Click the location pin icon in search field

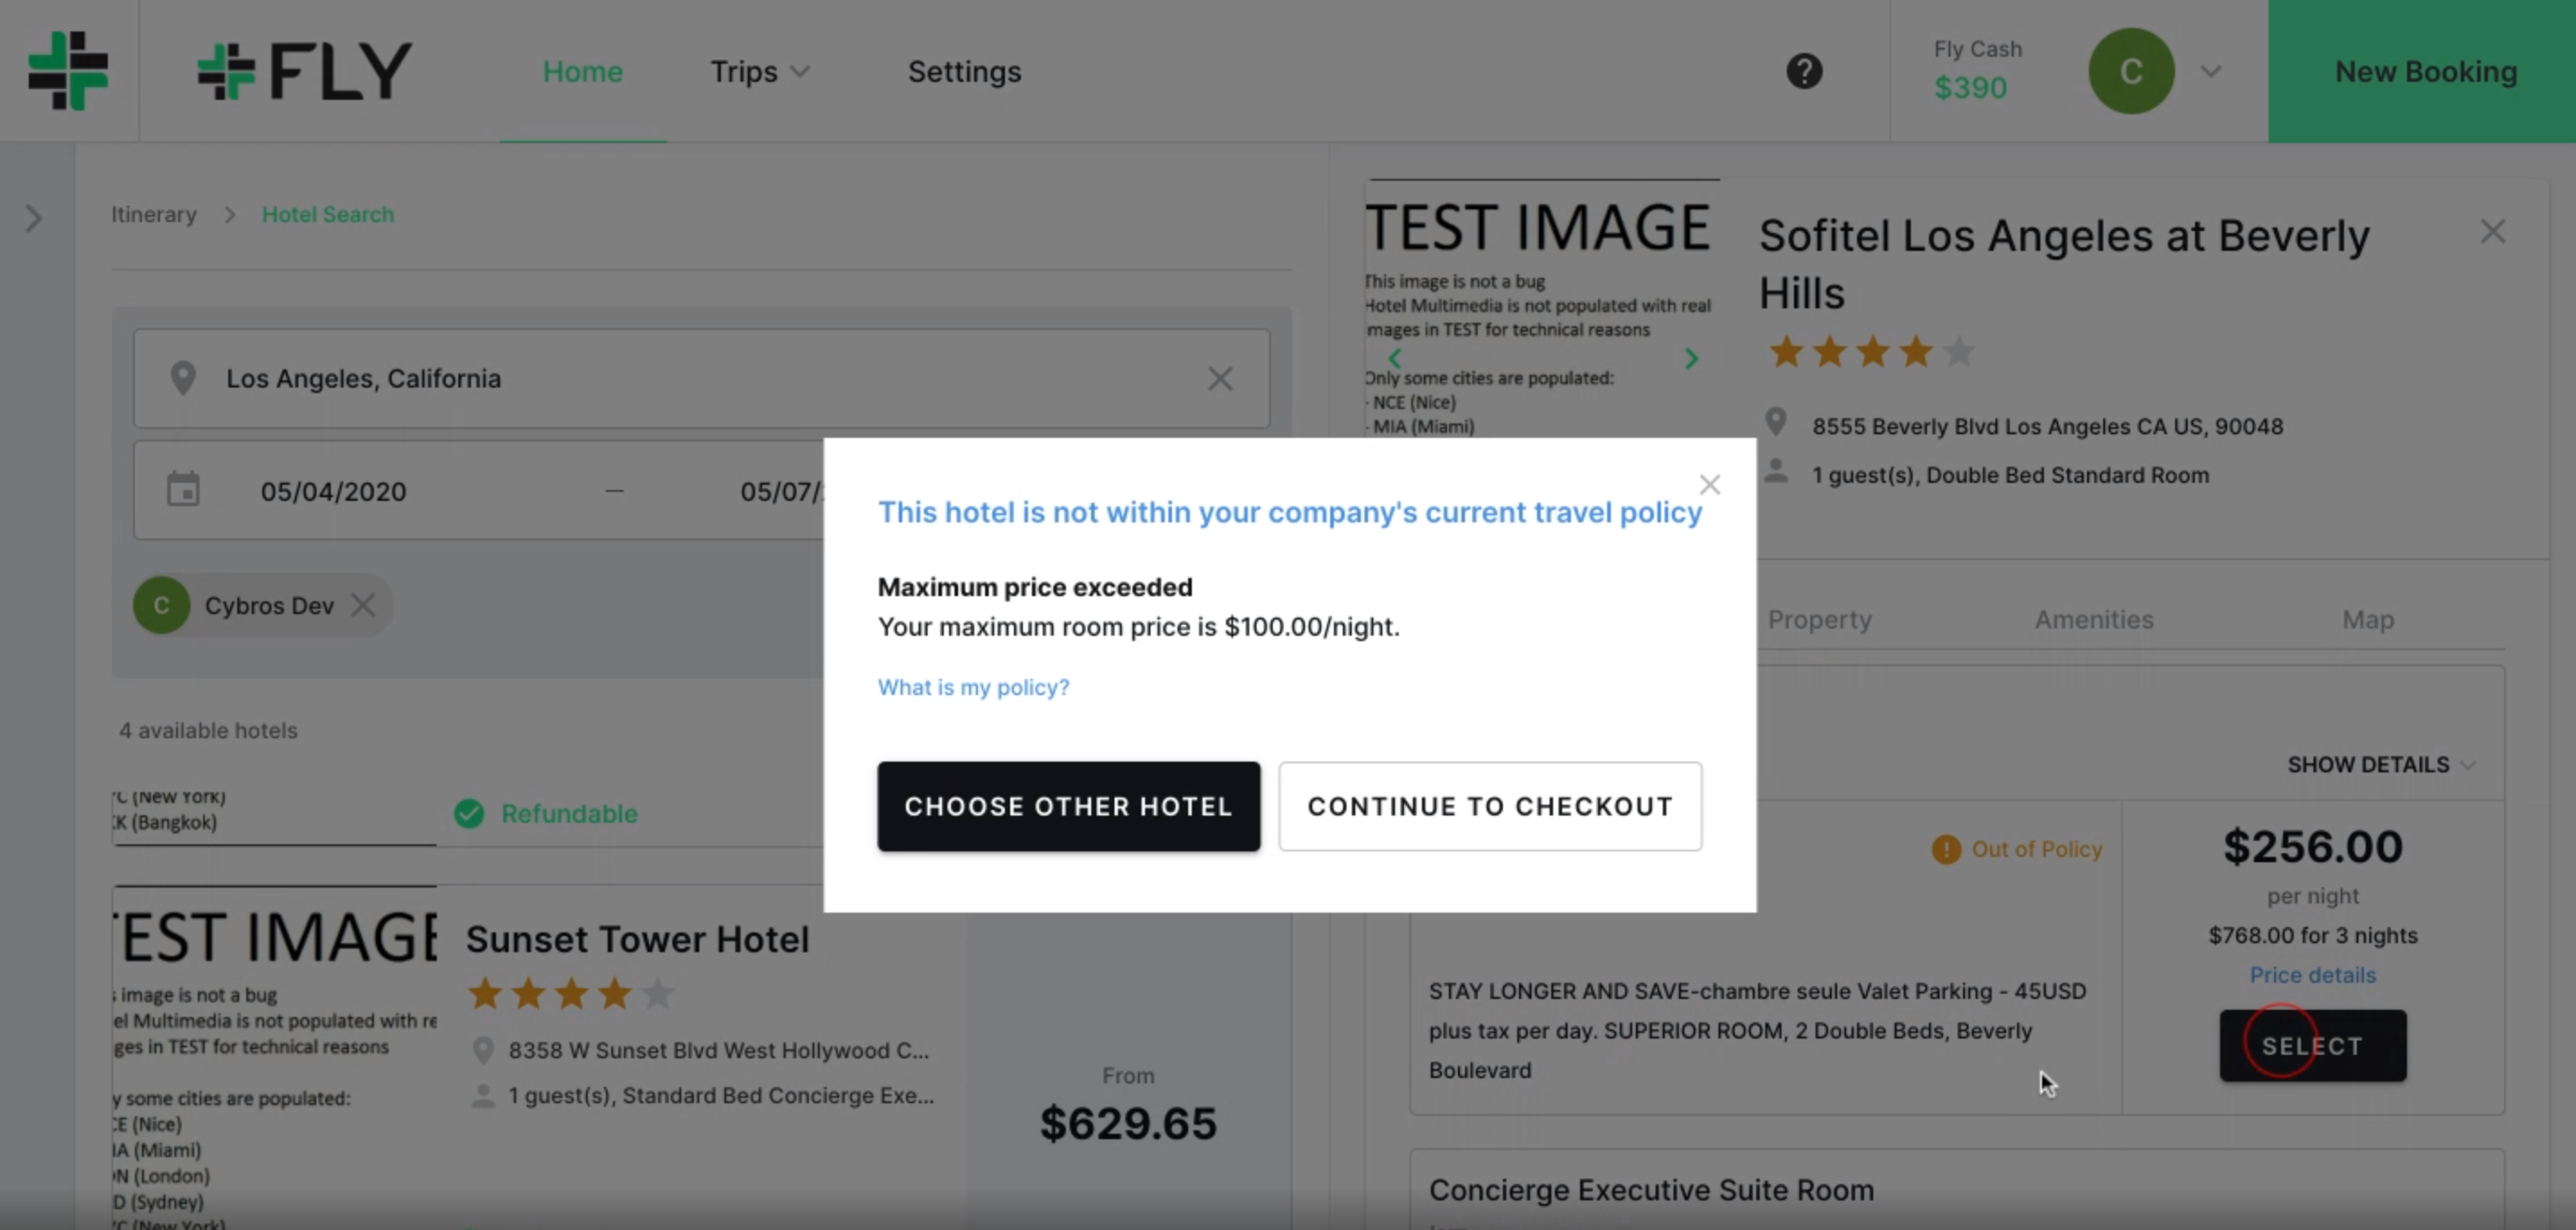183,378
